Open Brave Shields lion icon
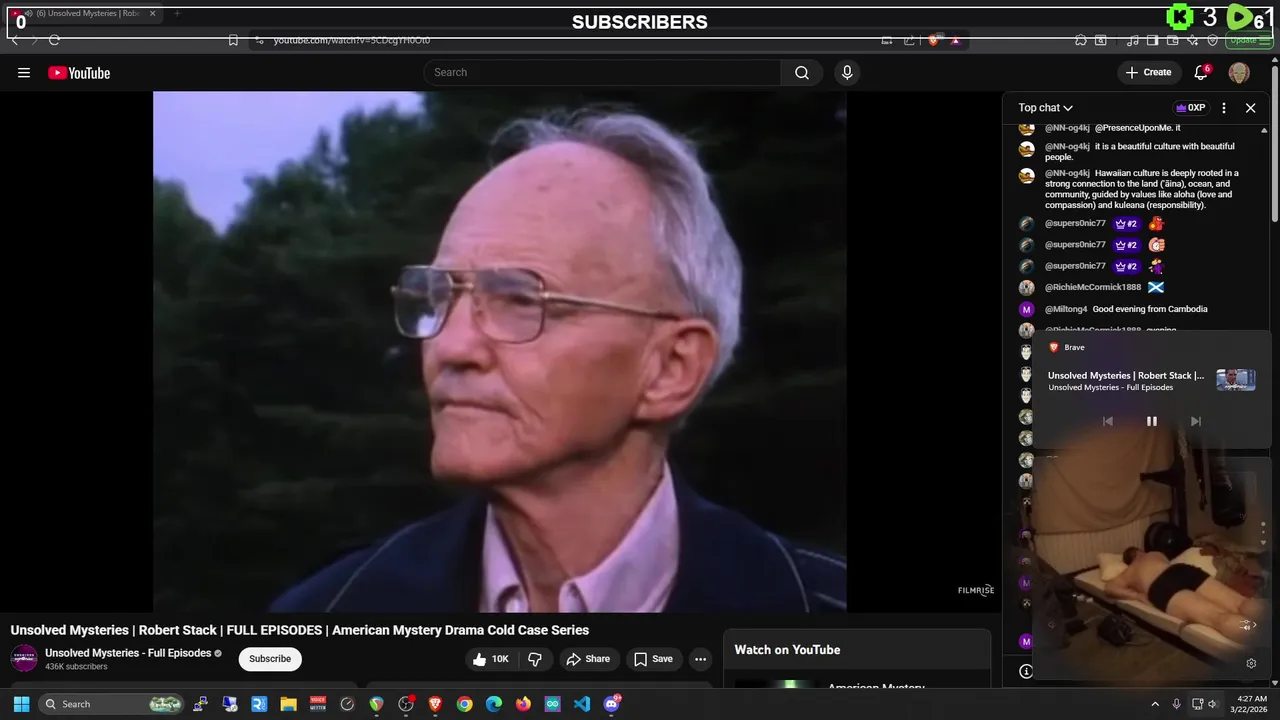 [x=933, y=40]
